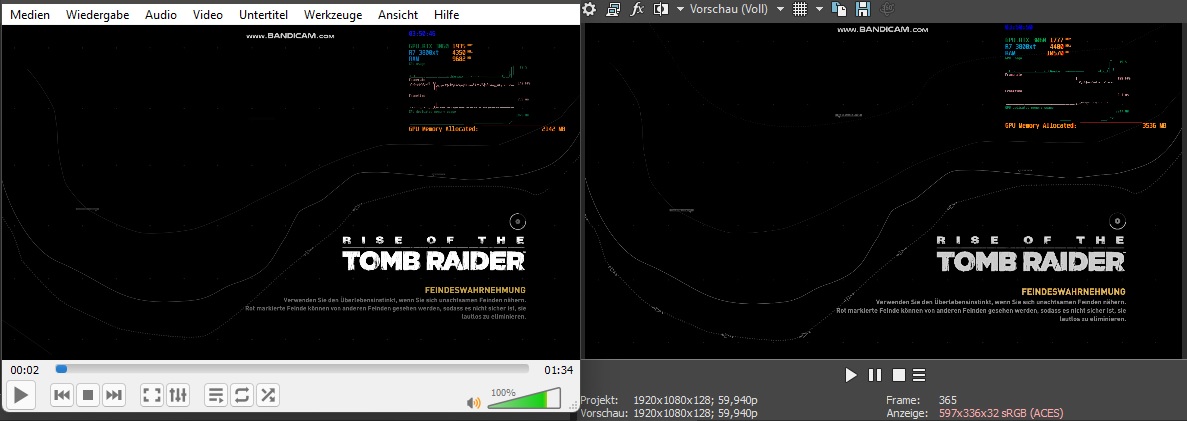The image size is (1187, 421).
Task: Jump to previous track in VLC
Action: pos(63,394)
